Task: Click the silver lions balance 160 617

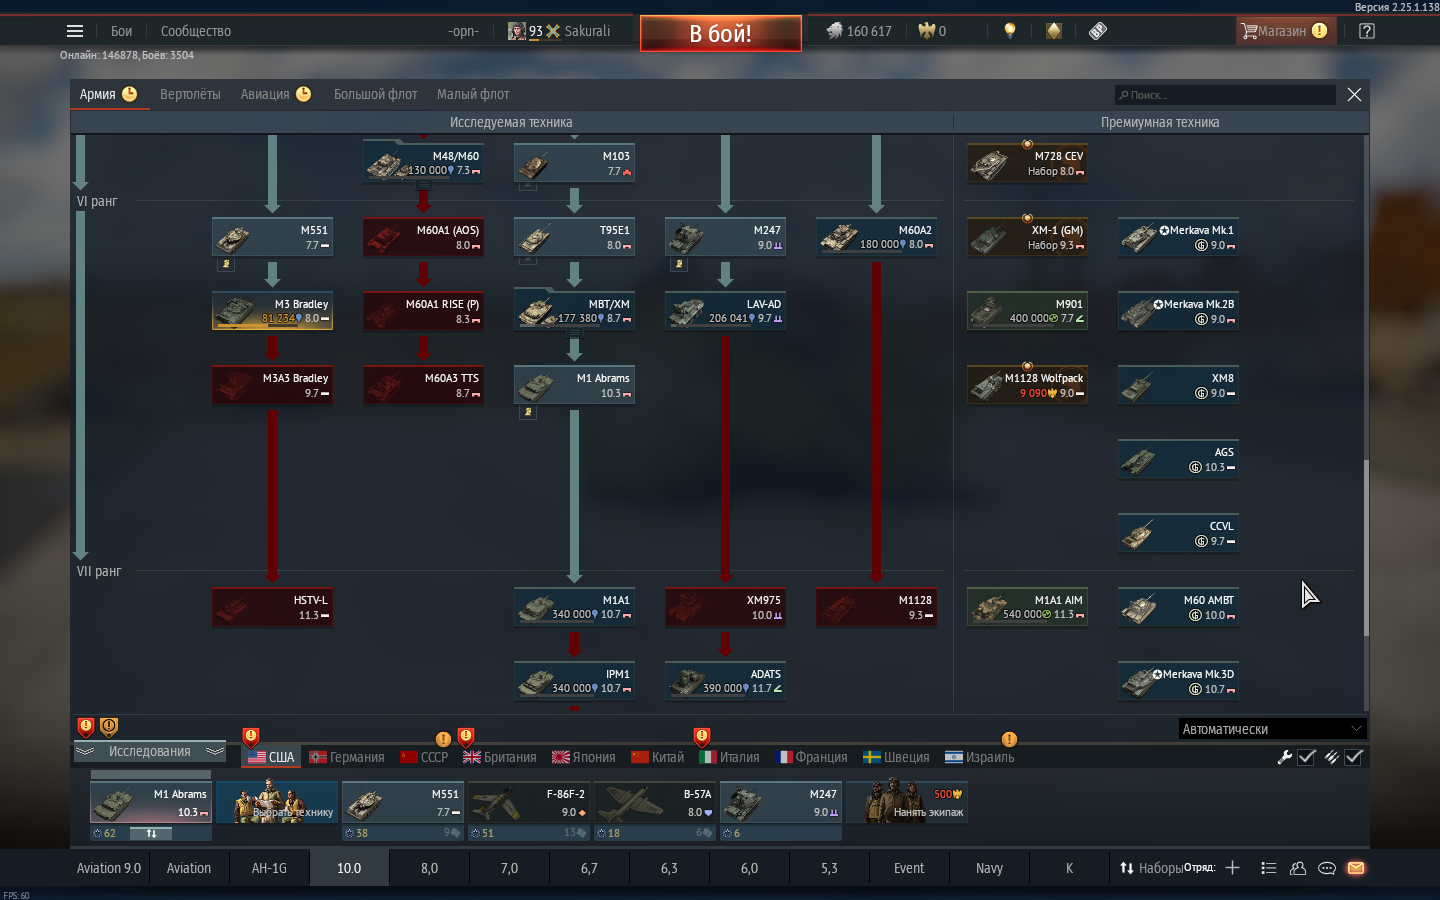Action: pyautogui.click(x=859, y=31)
